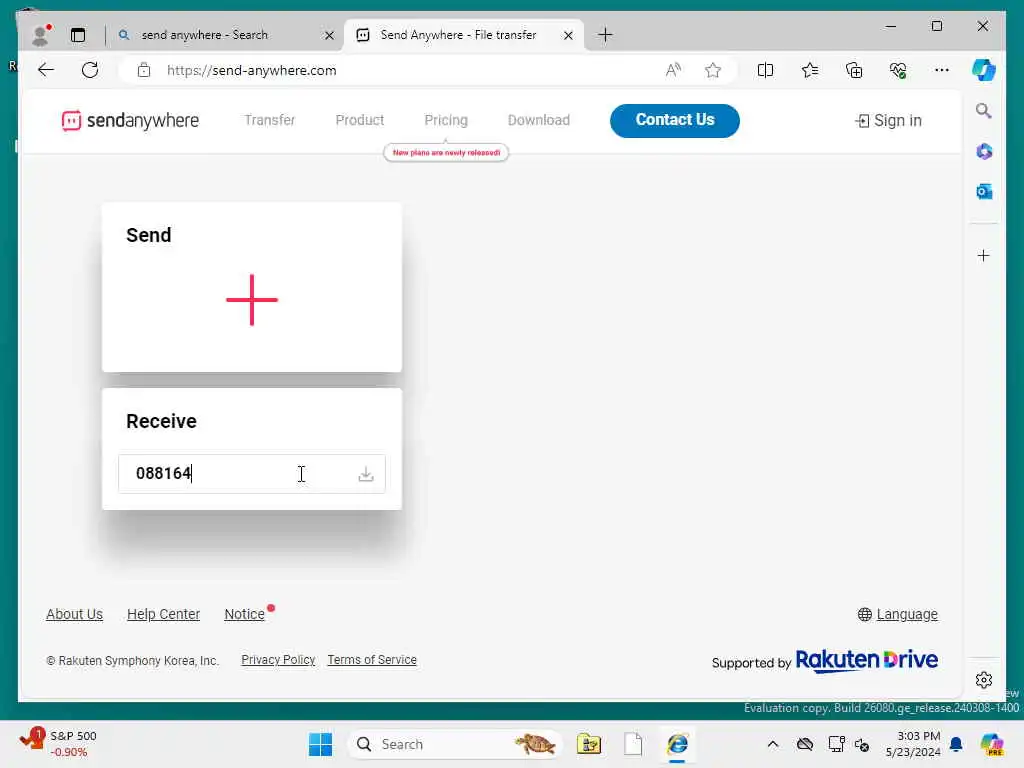Open a new browser tab

coord(605,35)
